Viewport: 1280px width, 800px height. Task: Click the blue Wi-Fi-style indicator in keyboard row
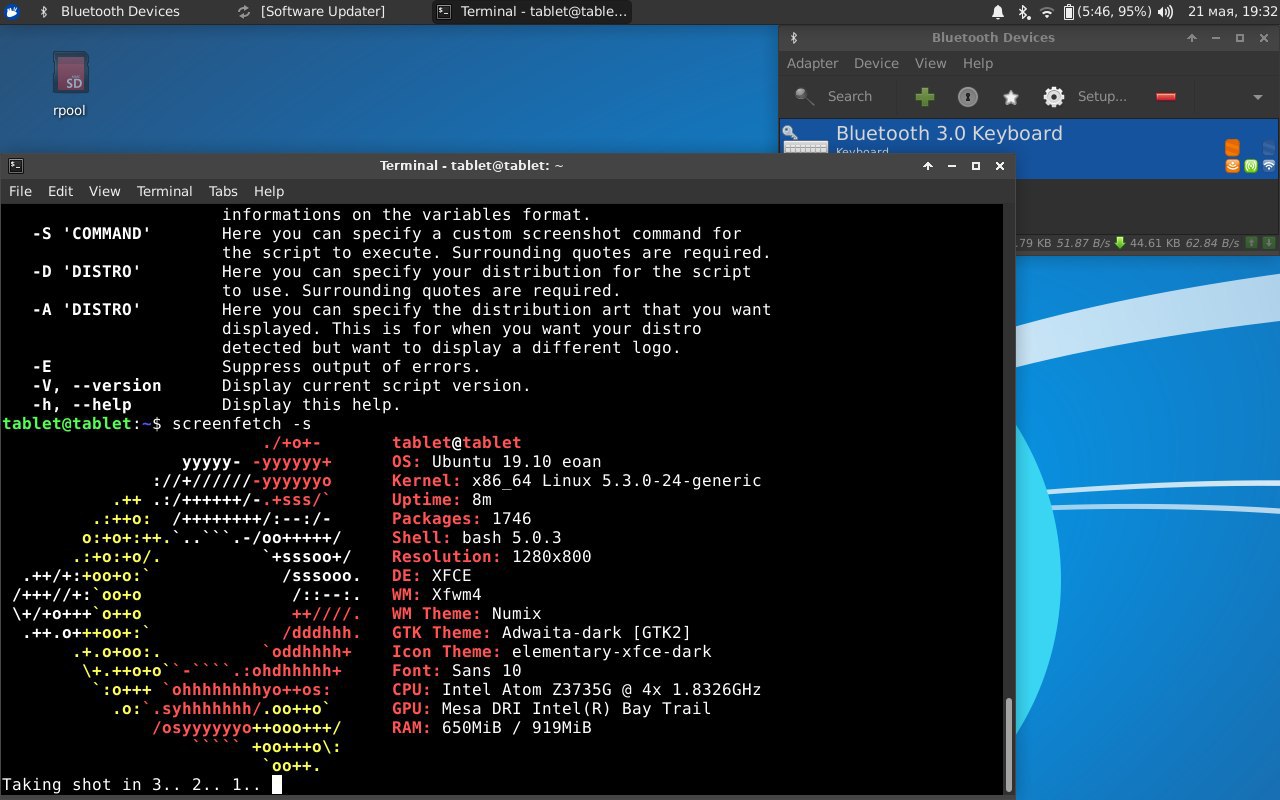click(1269, 165)
